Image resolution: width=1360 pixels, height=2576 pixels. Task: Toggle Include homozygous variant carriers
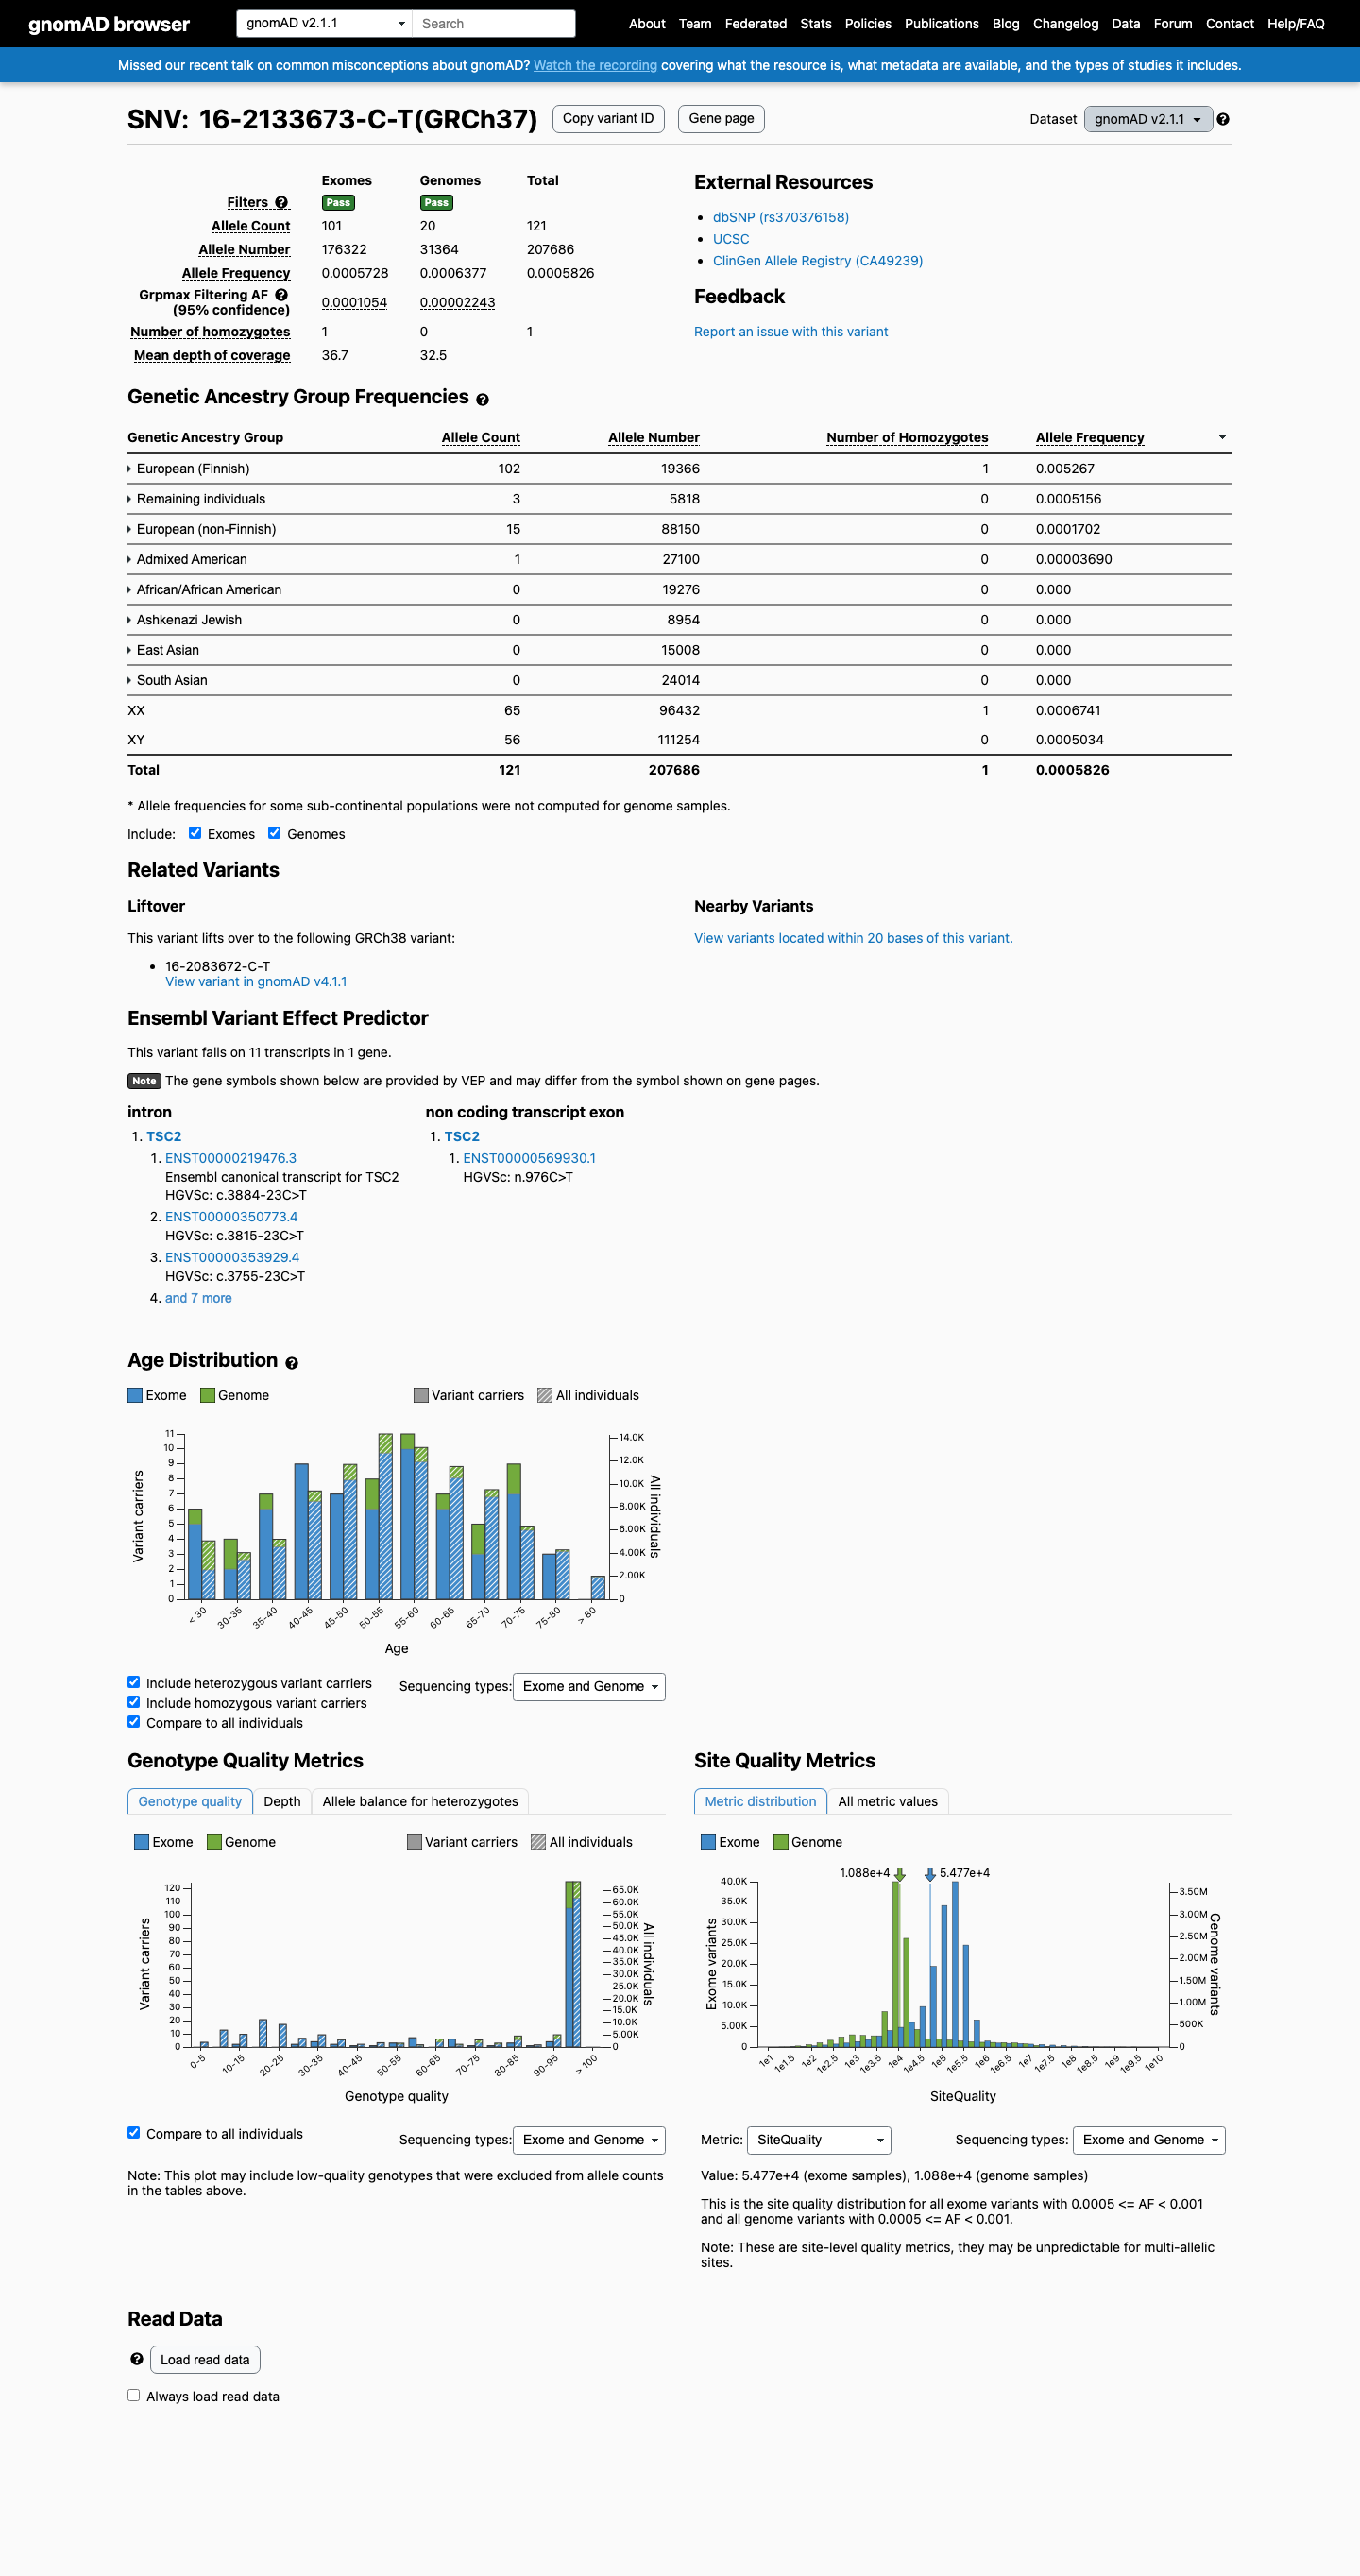[134, 1702]
